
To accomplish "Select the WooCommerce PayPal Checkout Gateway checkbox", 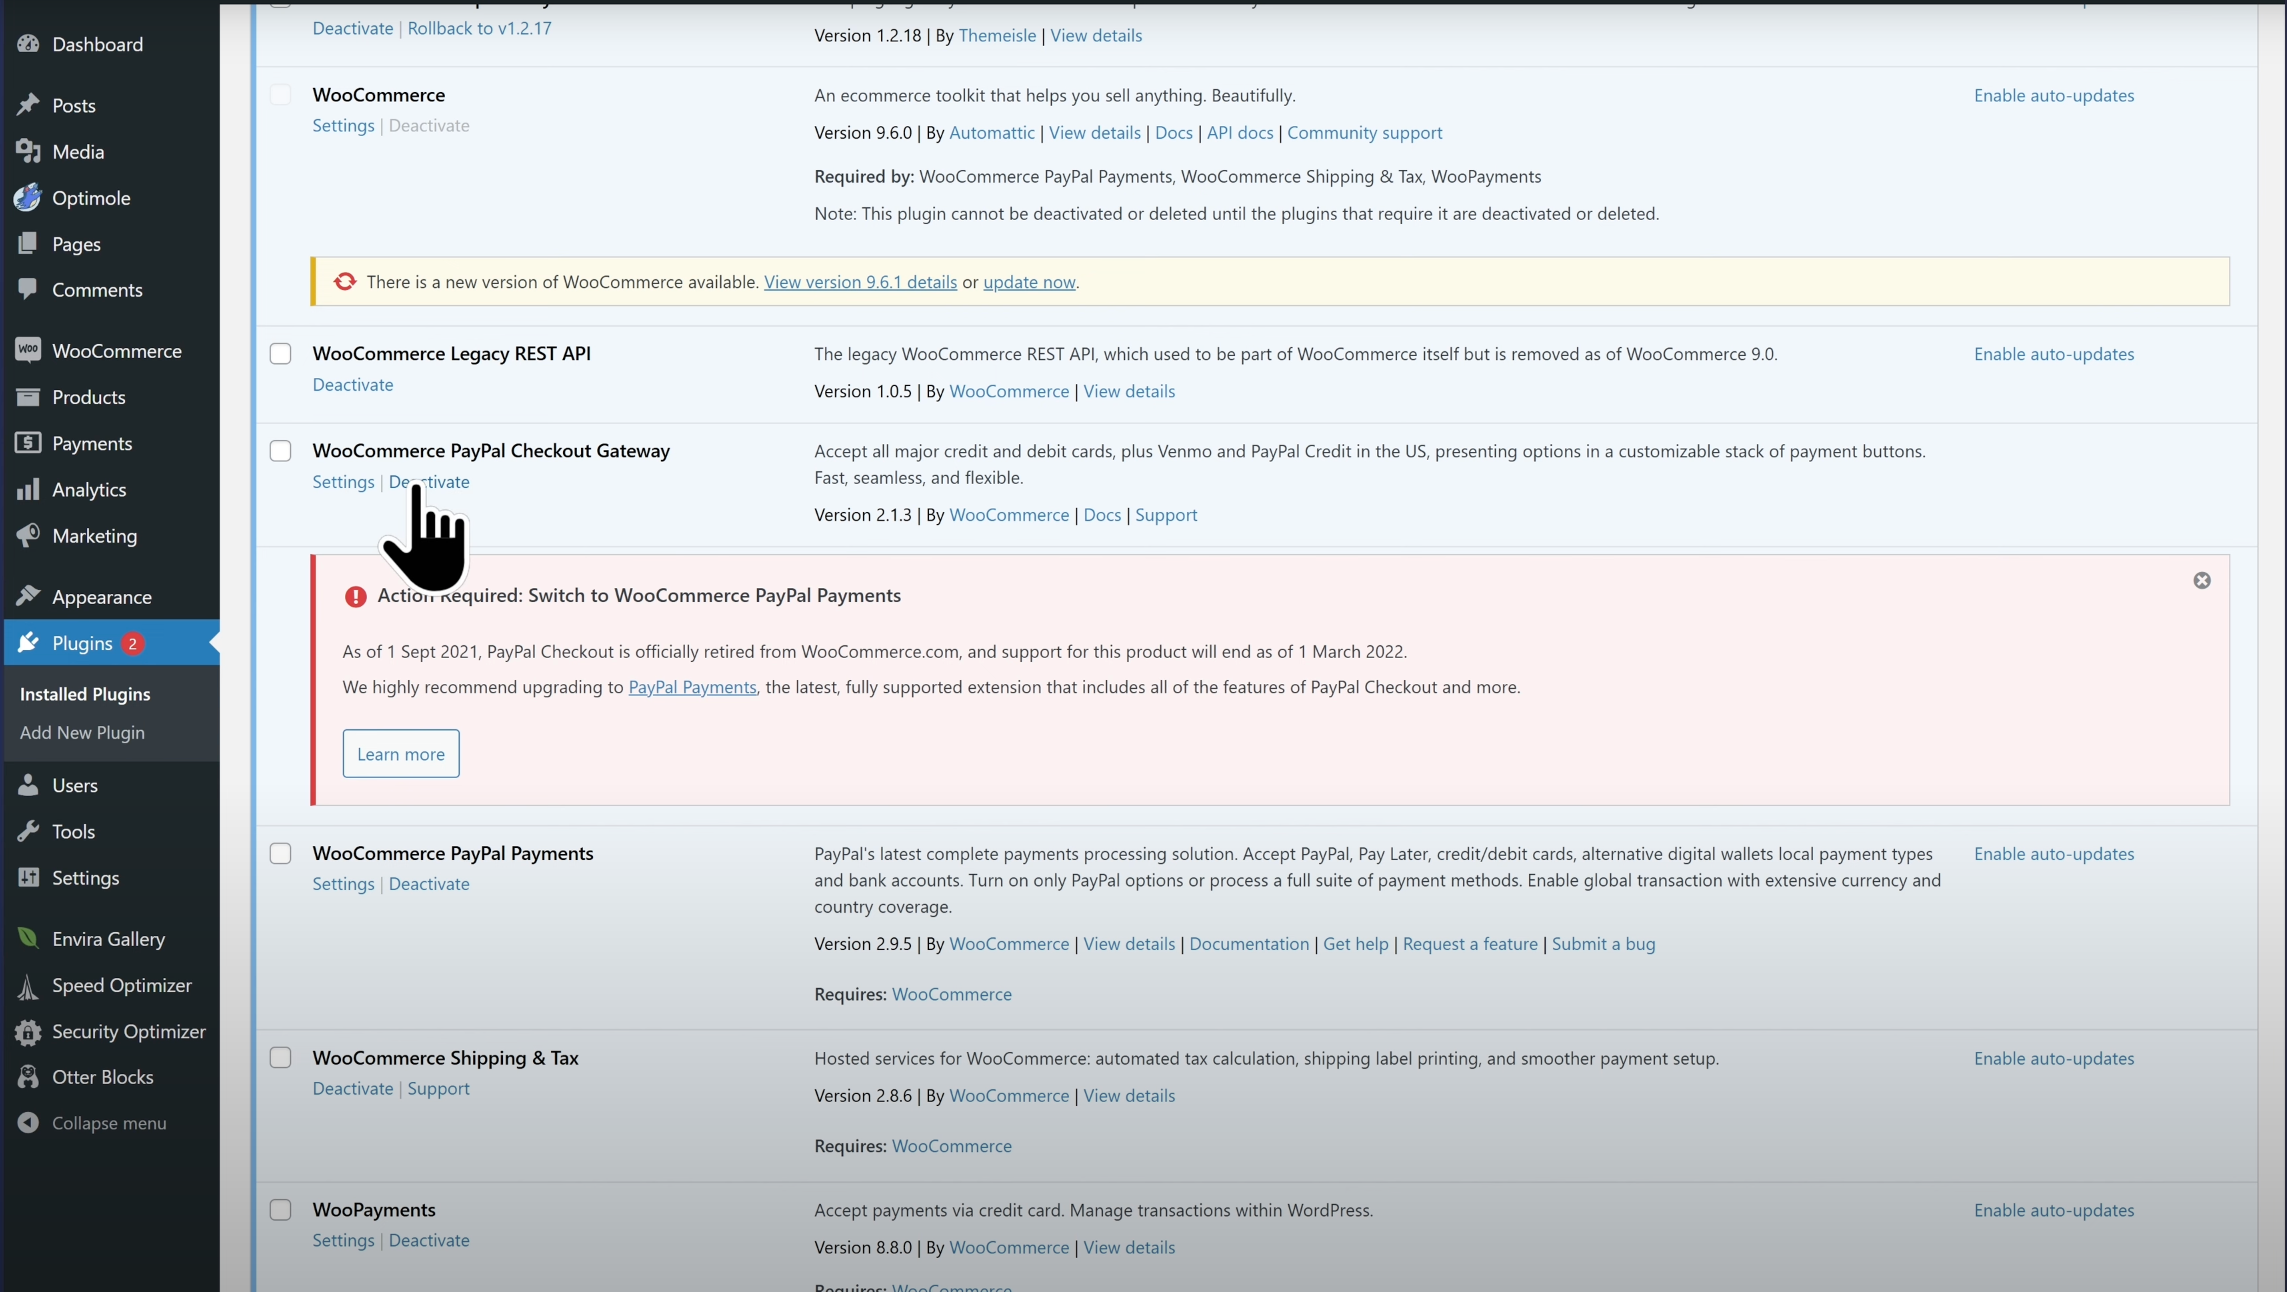I will tap(281, 451).
